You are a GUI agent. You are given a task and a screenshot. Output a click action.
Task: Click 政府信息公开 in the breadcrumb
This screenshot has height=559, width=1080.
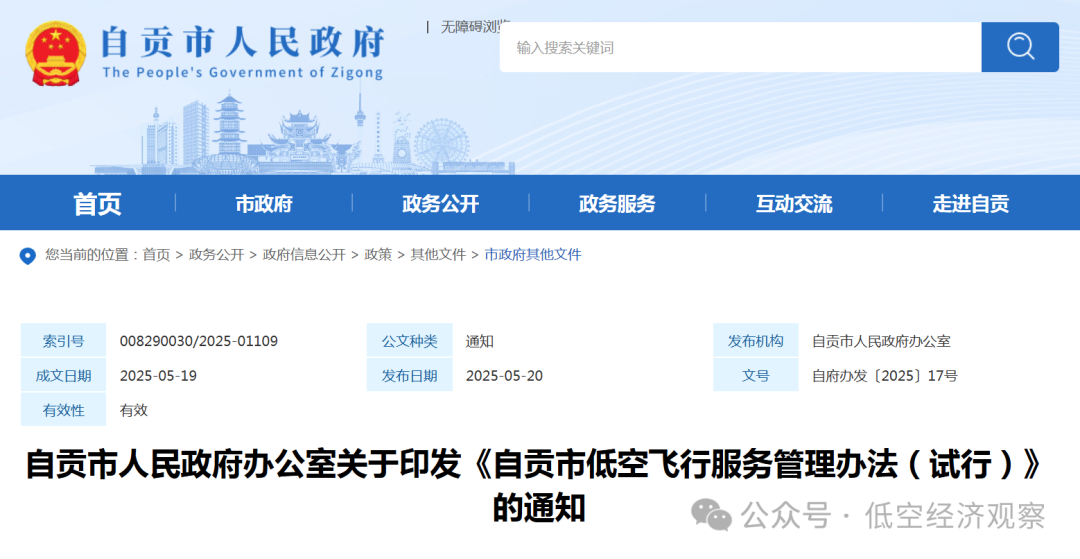click(x=304, y=255)
